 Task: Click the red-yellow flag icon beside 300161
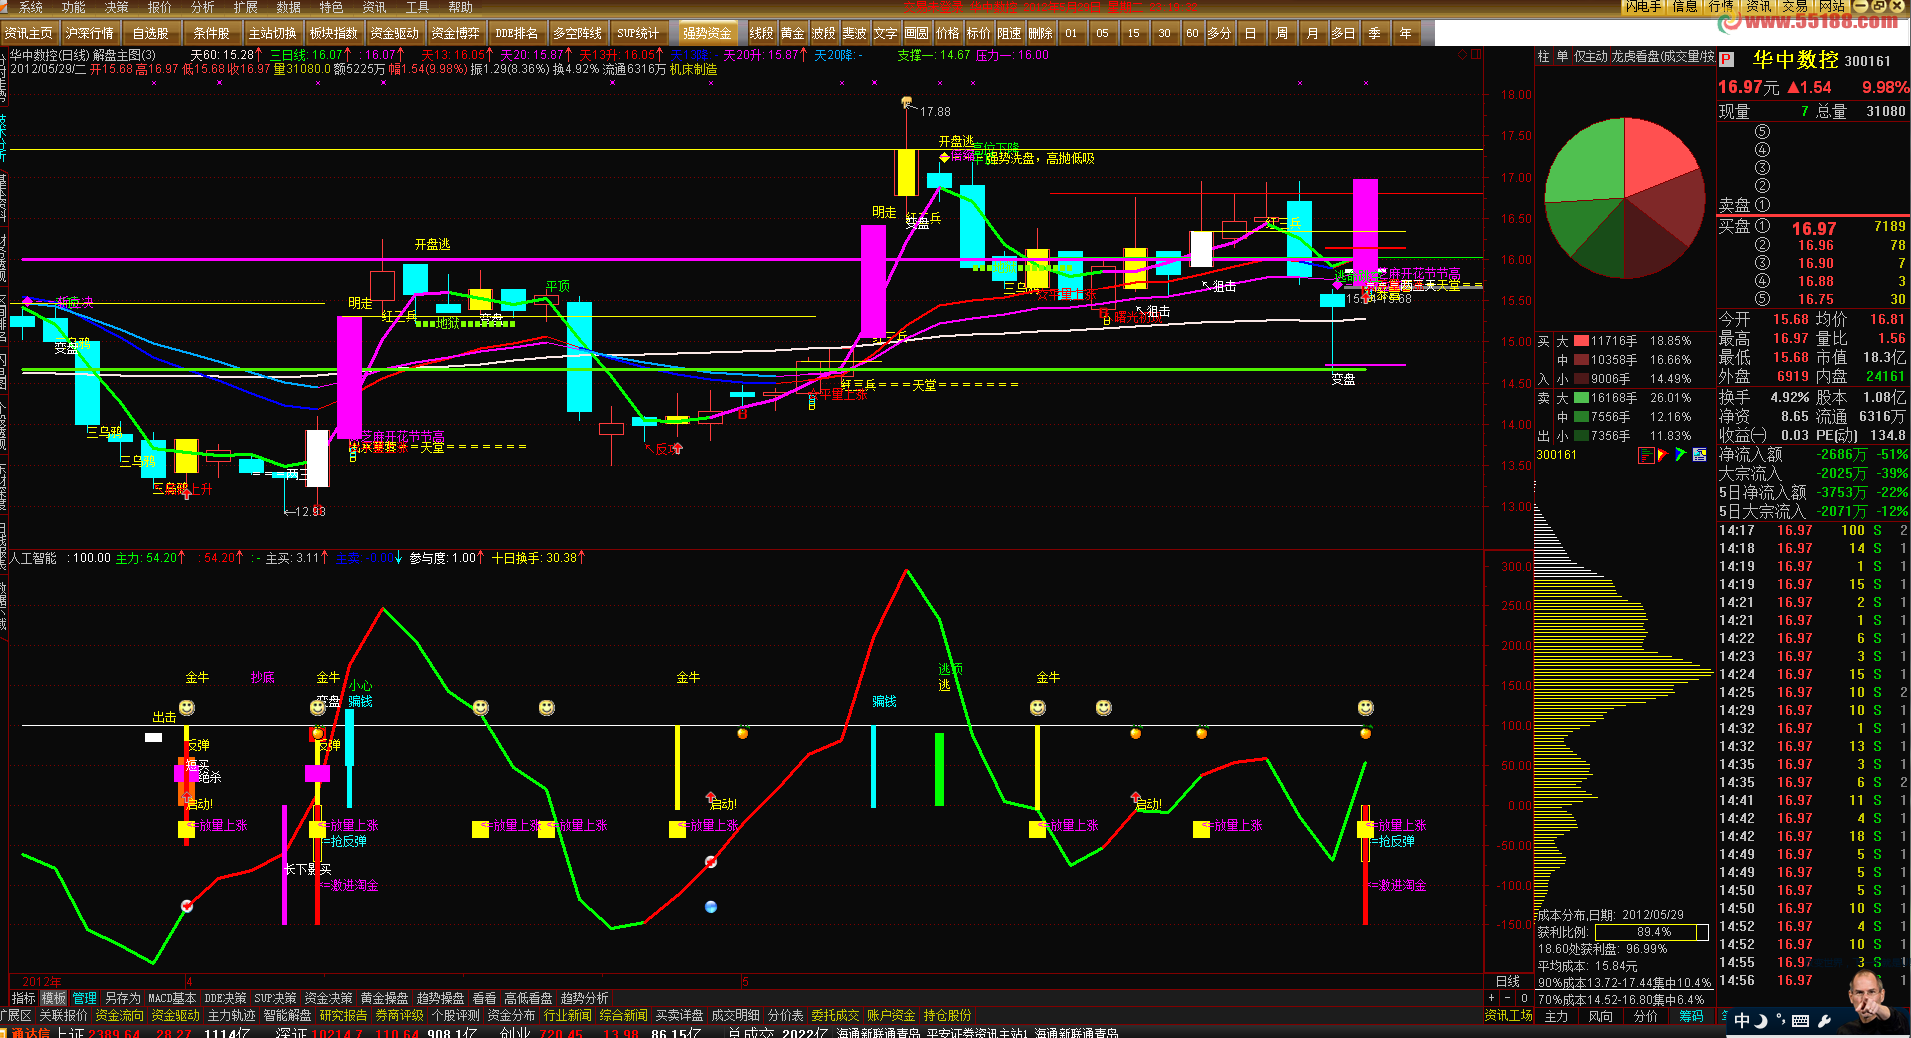point(1663,455)
